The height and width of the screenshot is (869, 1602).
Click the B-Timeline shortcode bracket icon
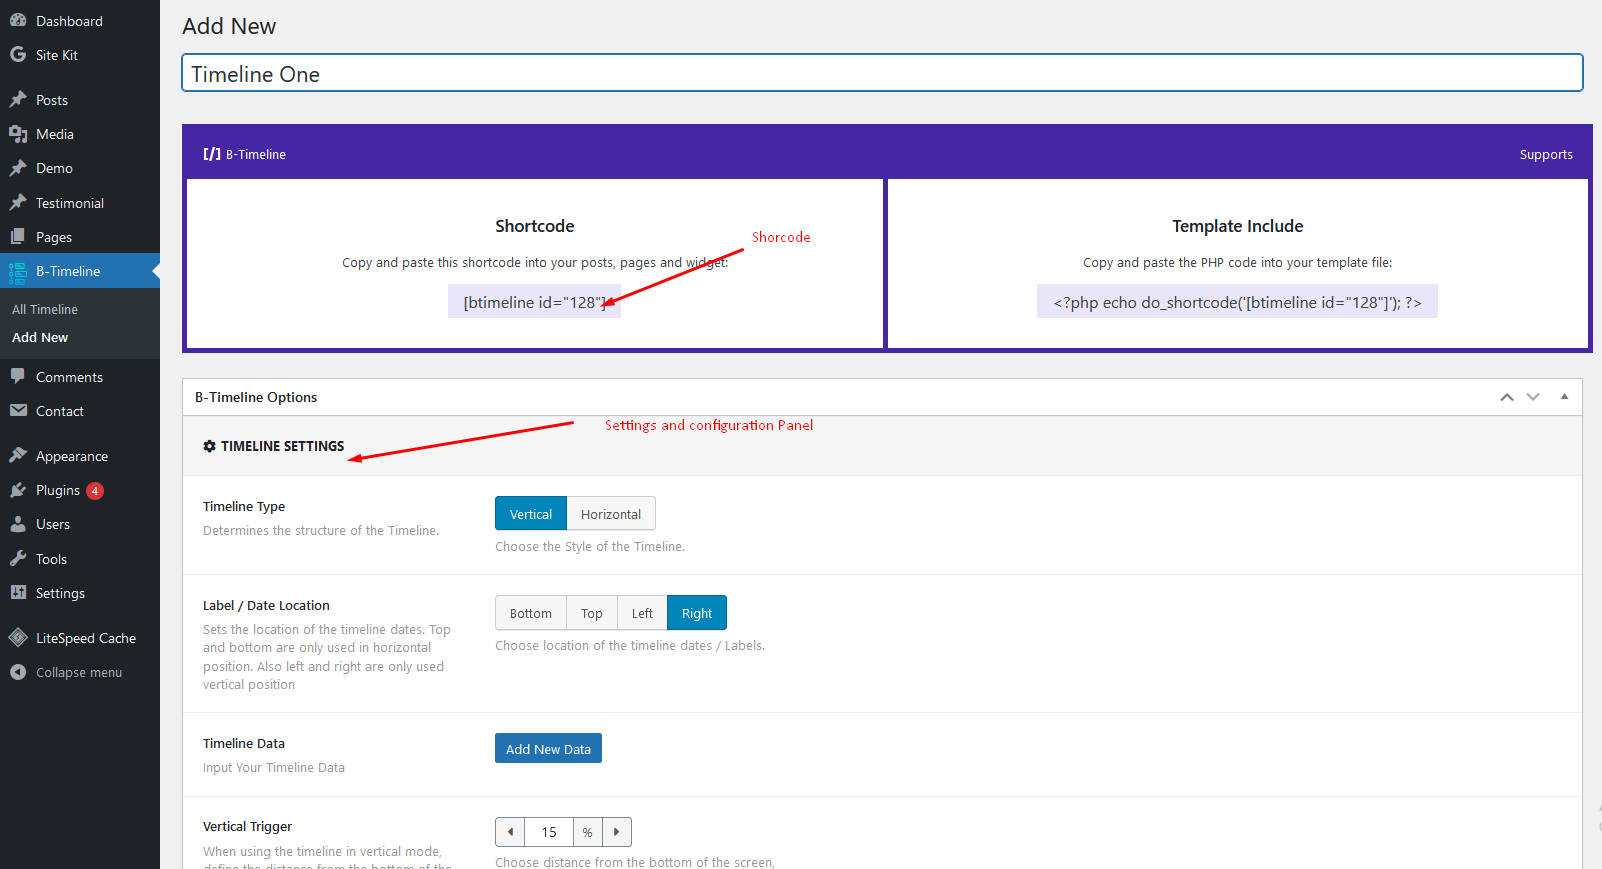click(212, 154)
